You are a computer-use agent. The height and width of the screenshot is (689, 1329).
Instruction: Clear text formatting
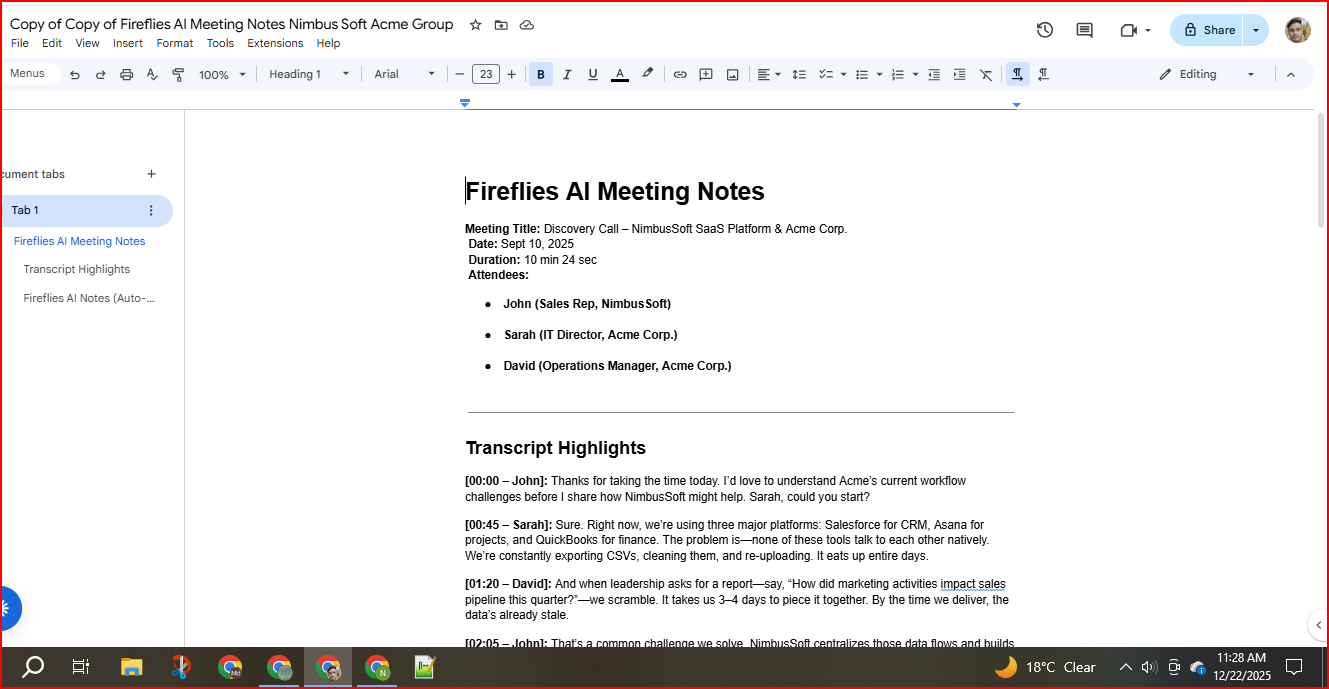coord(986,74)
